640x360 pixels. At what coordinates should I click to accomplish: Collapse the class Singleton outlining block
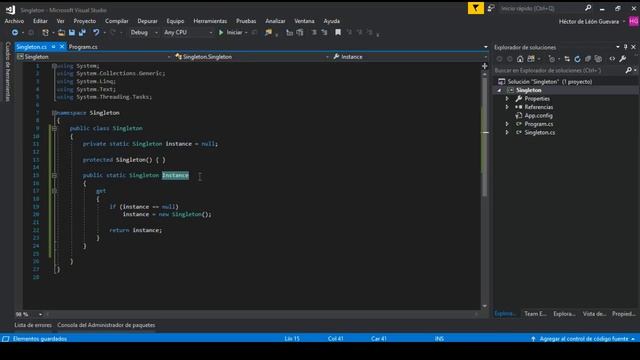[54, 128]
